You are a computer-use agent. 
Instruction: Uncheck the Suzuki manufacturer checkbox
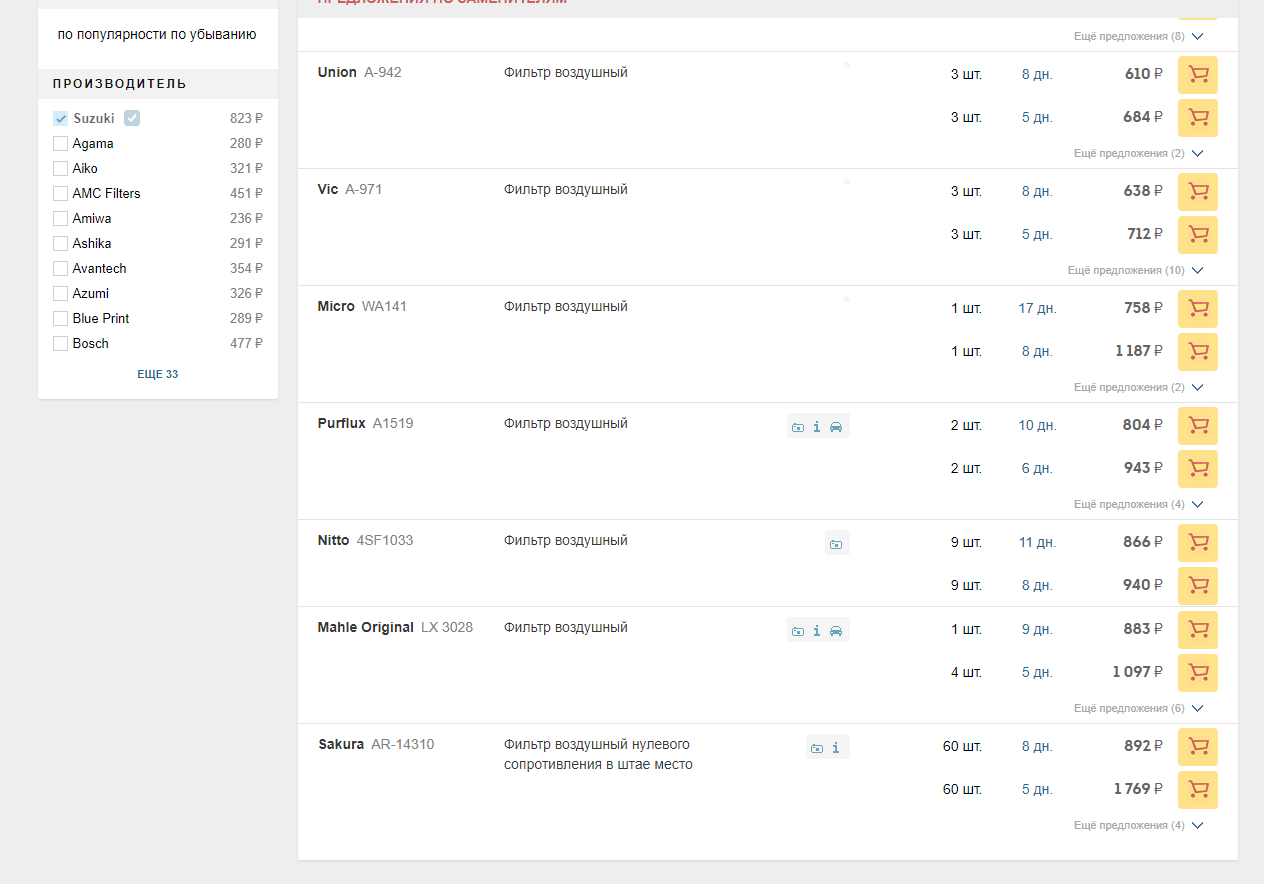(x=61, y=118)
